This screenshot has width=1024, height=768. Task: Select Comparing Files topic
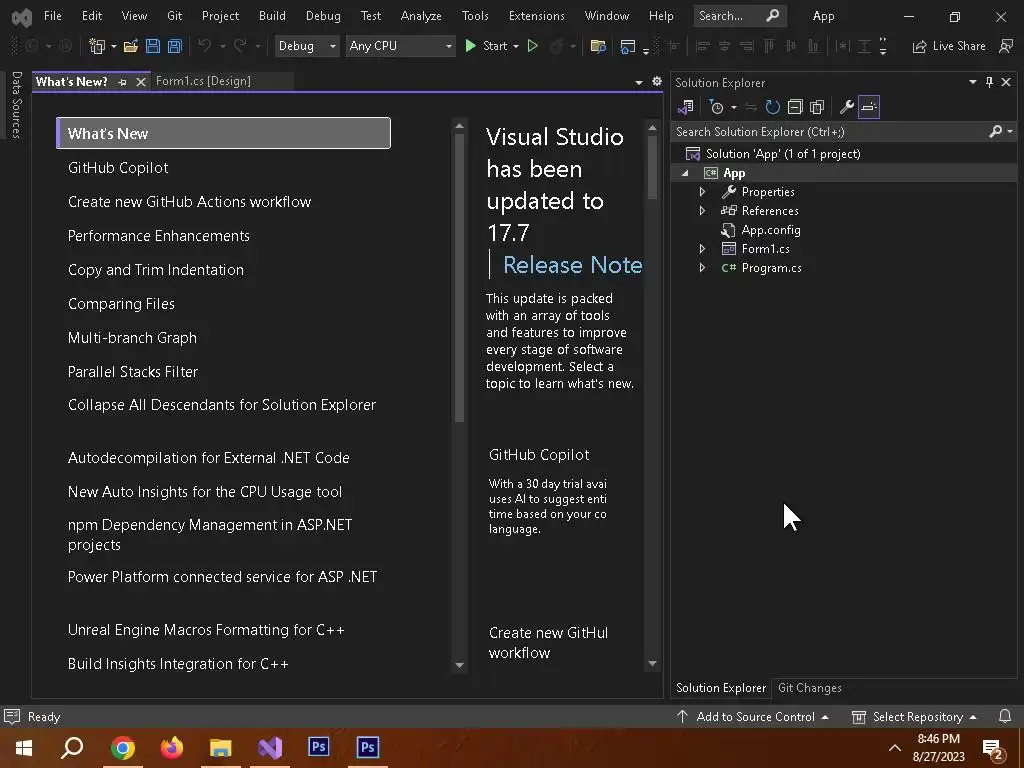(121, 304)
